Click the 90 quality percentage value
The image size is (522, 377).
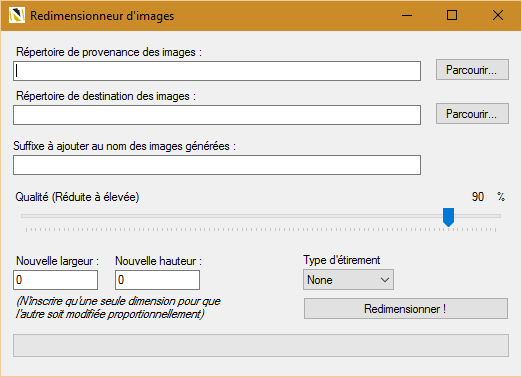[x=478, y=197]
